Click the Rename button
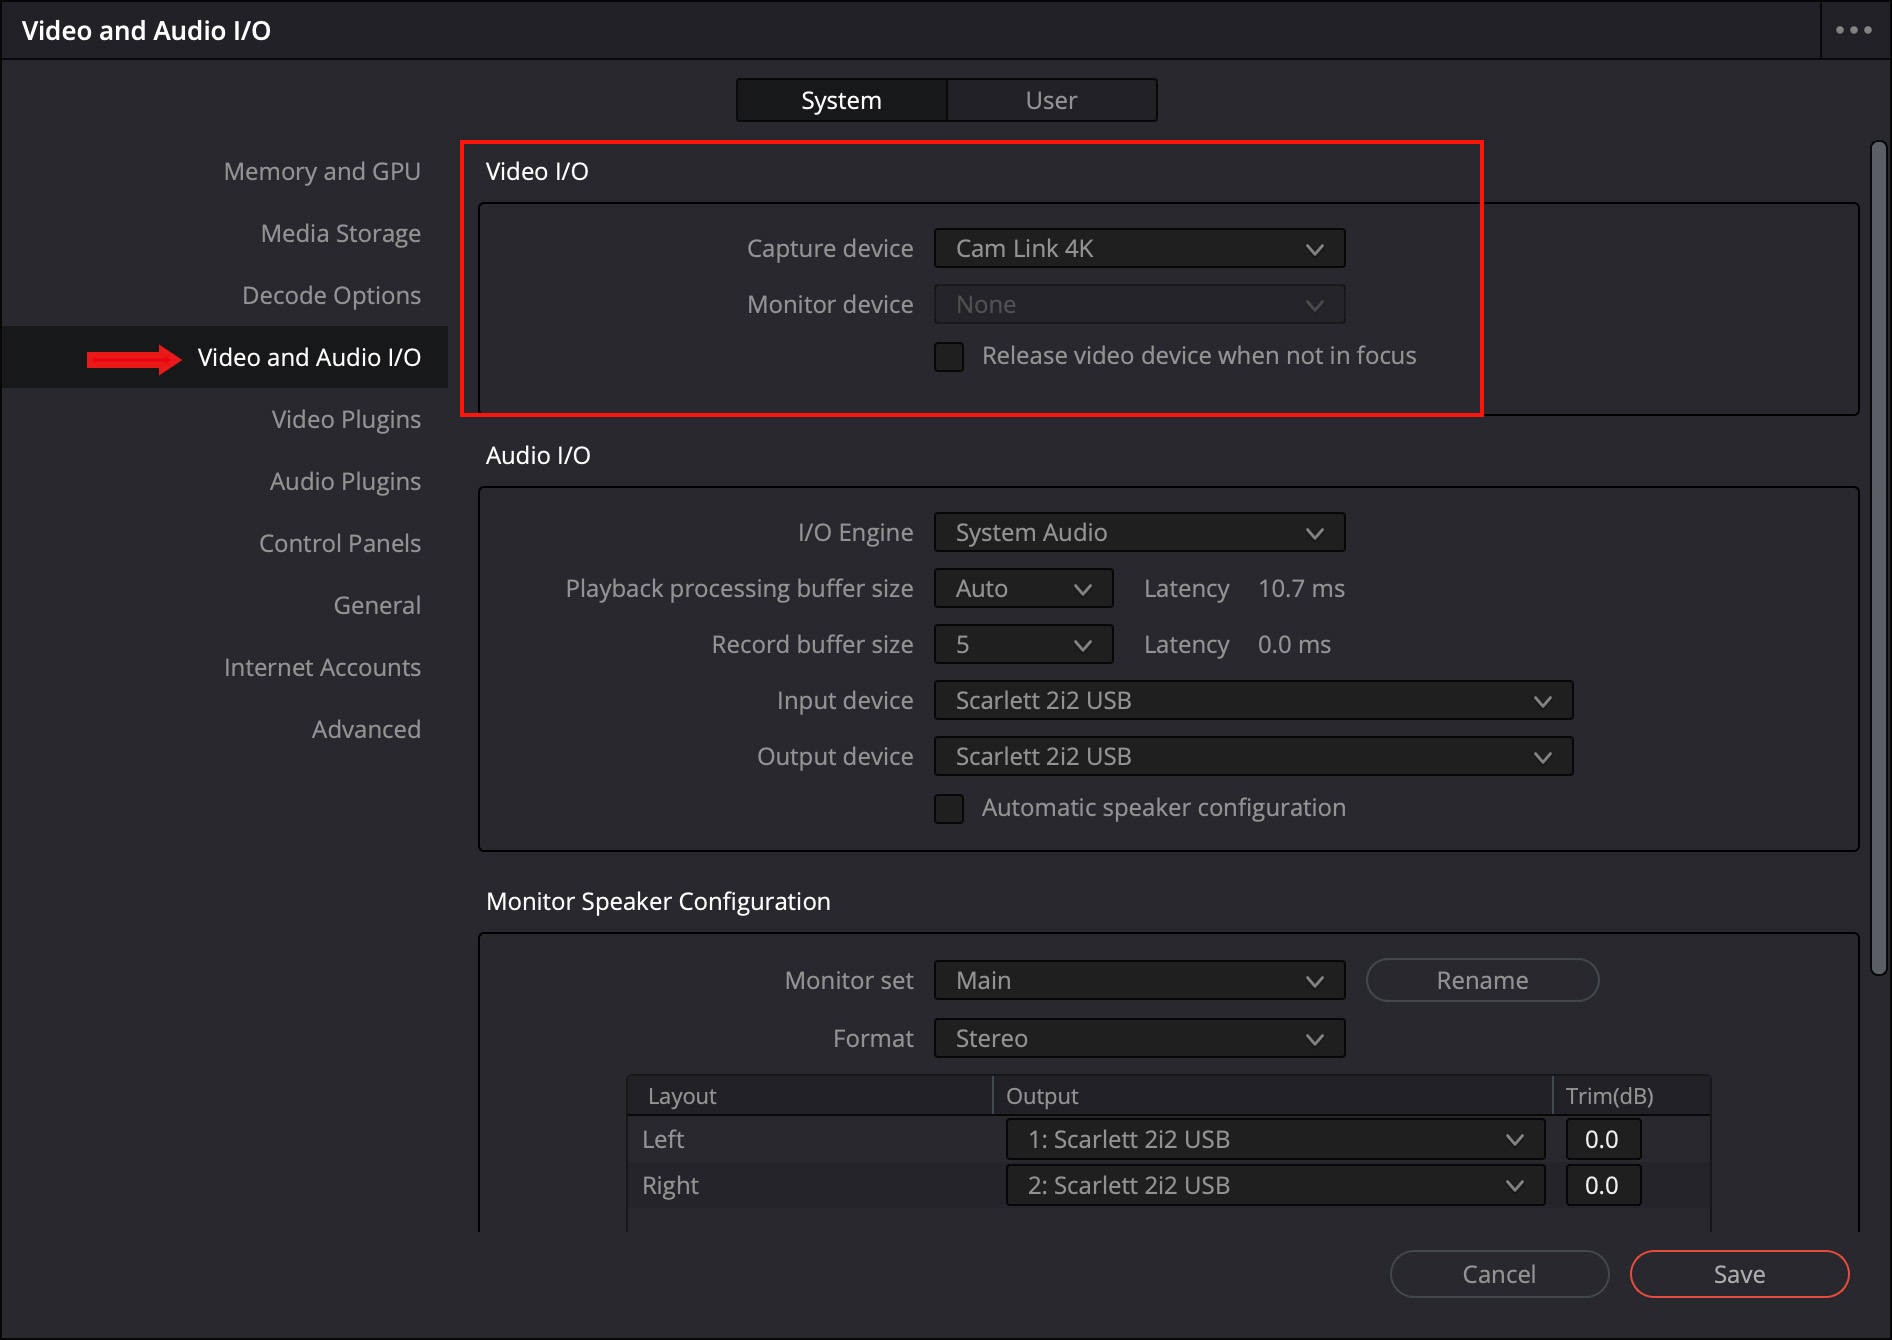This screenshot has height=1340, width=1892. click(1482, 981)
